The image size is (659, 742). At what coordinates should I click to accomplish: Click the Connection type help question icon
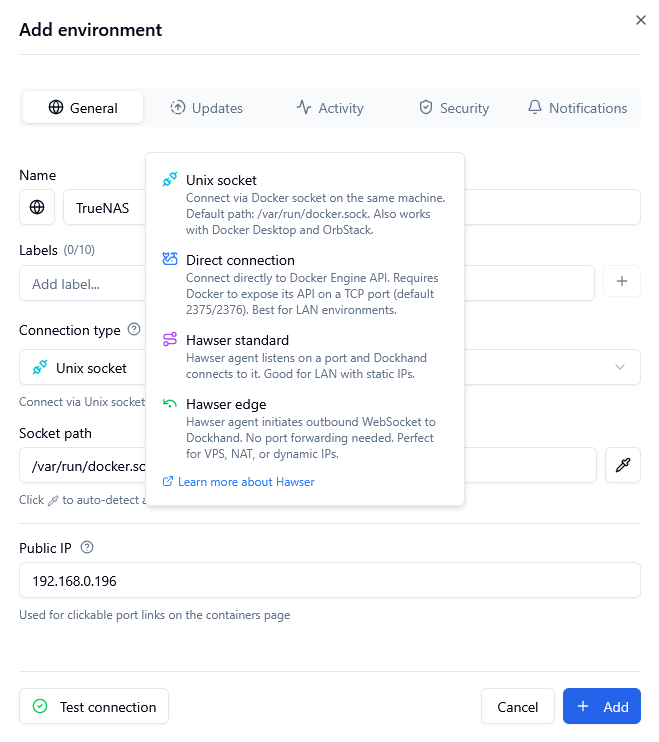[134, 330]
